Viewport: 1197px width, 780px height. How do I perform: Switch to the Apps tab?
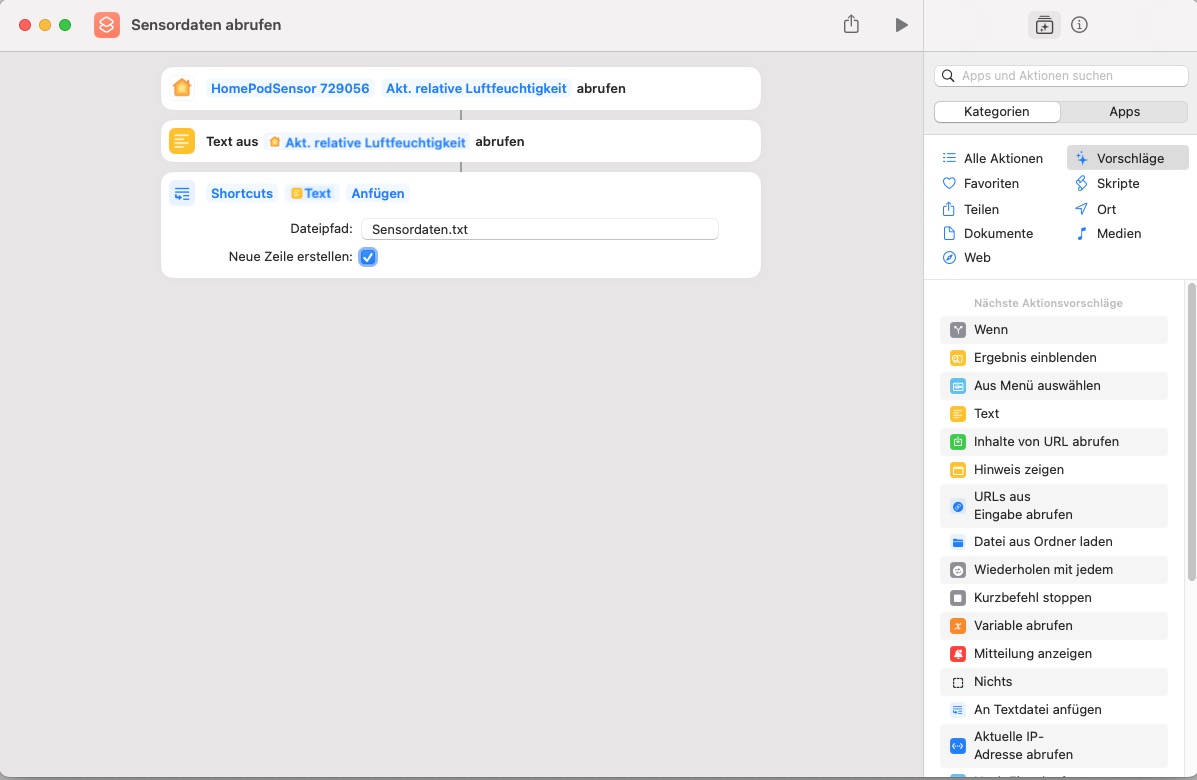pos(1124,111)
